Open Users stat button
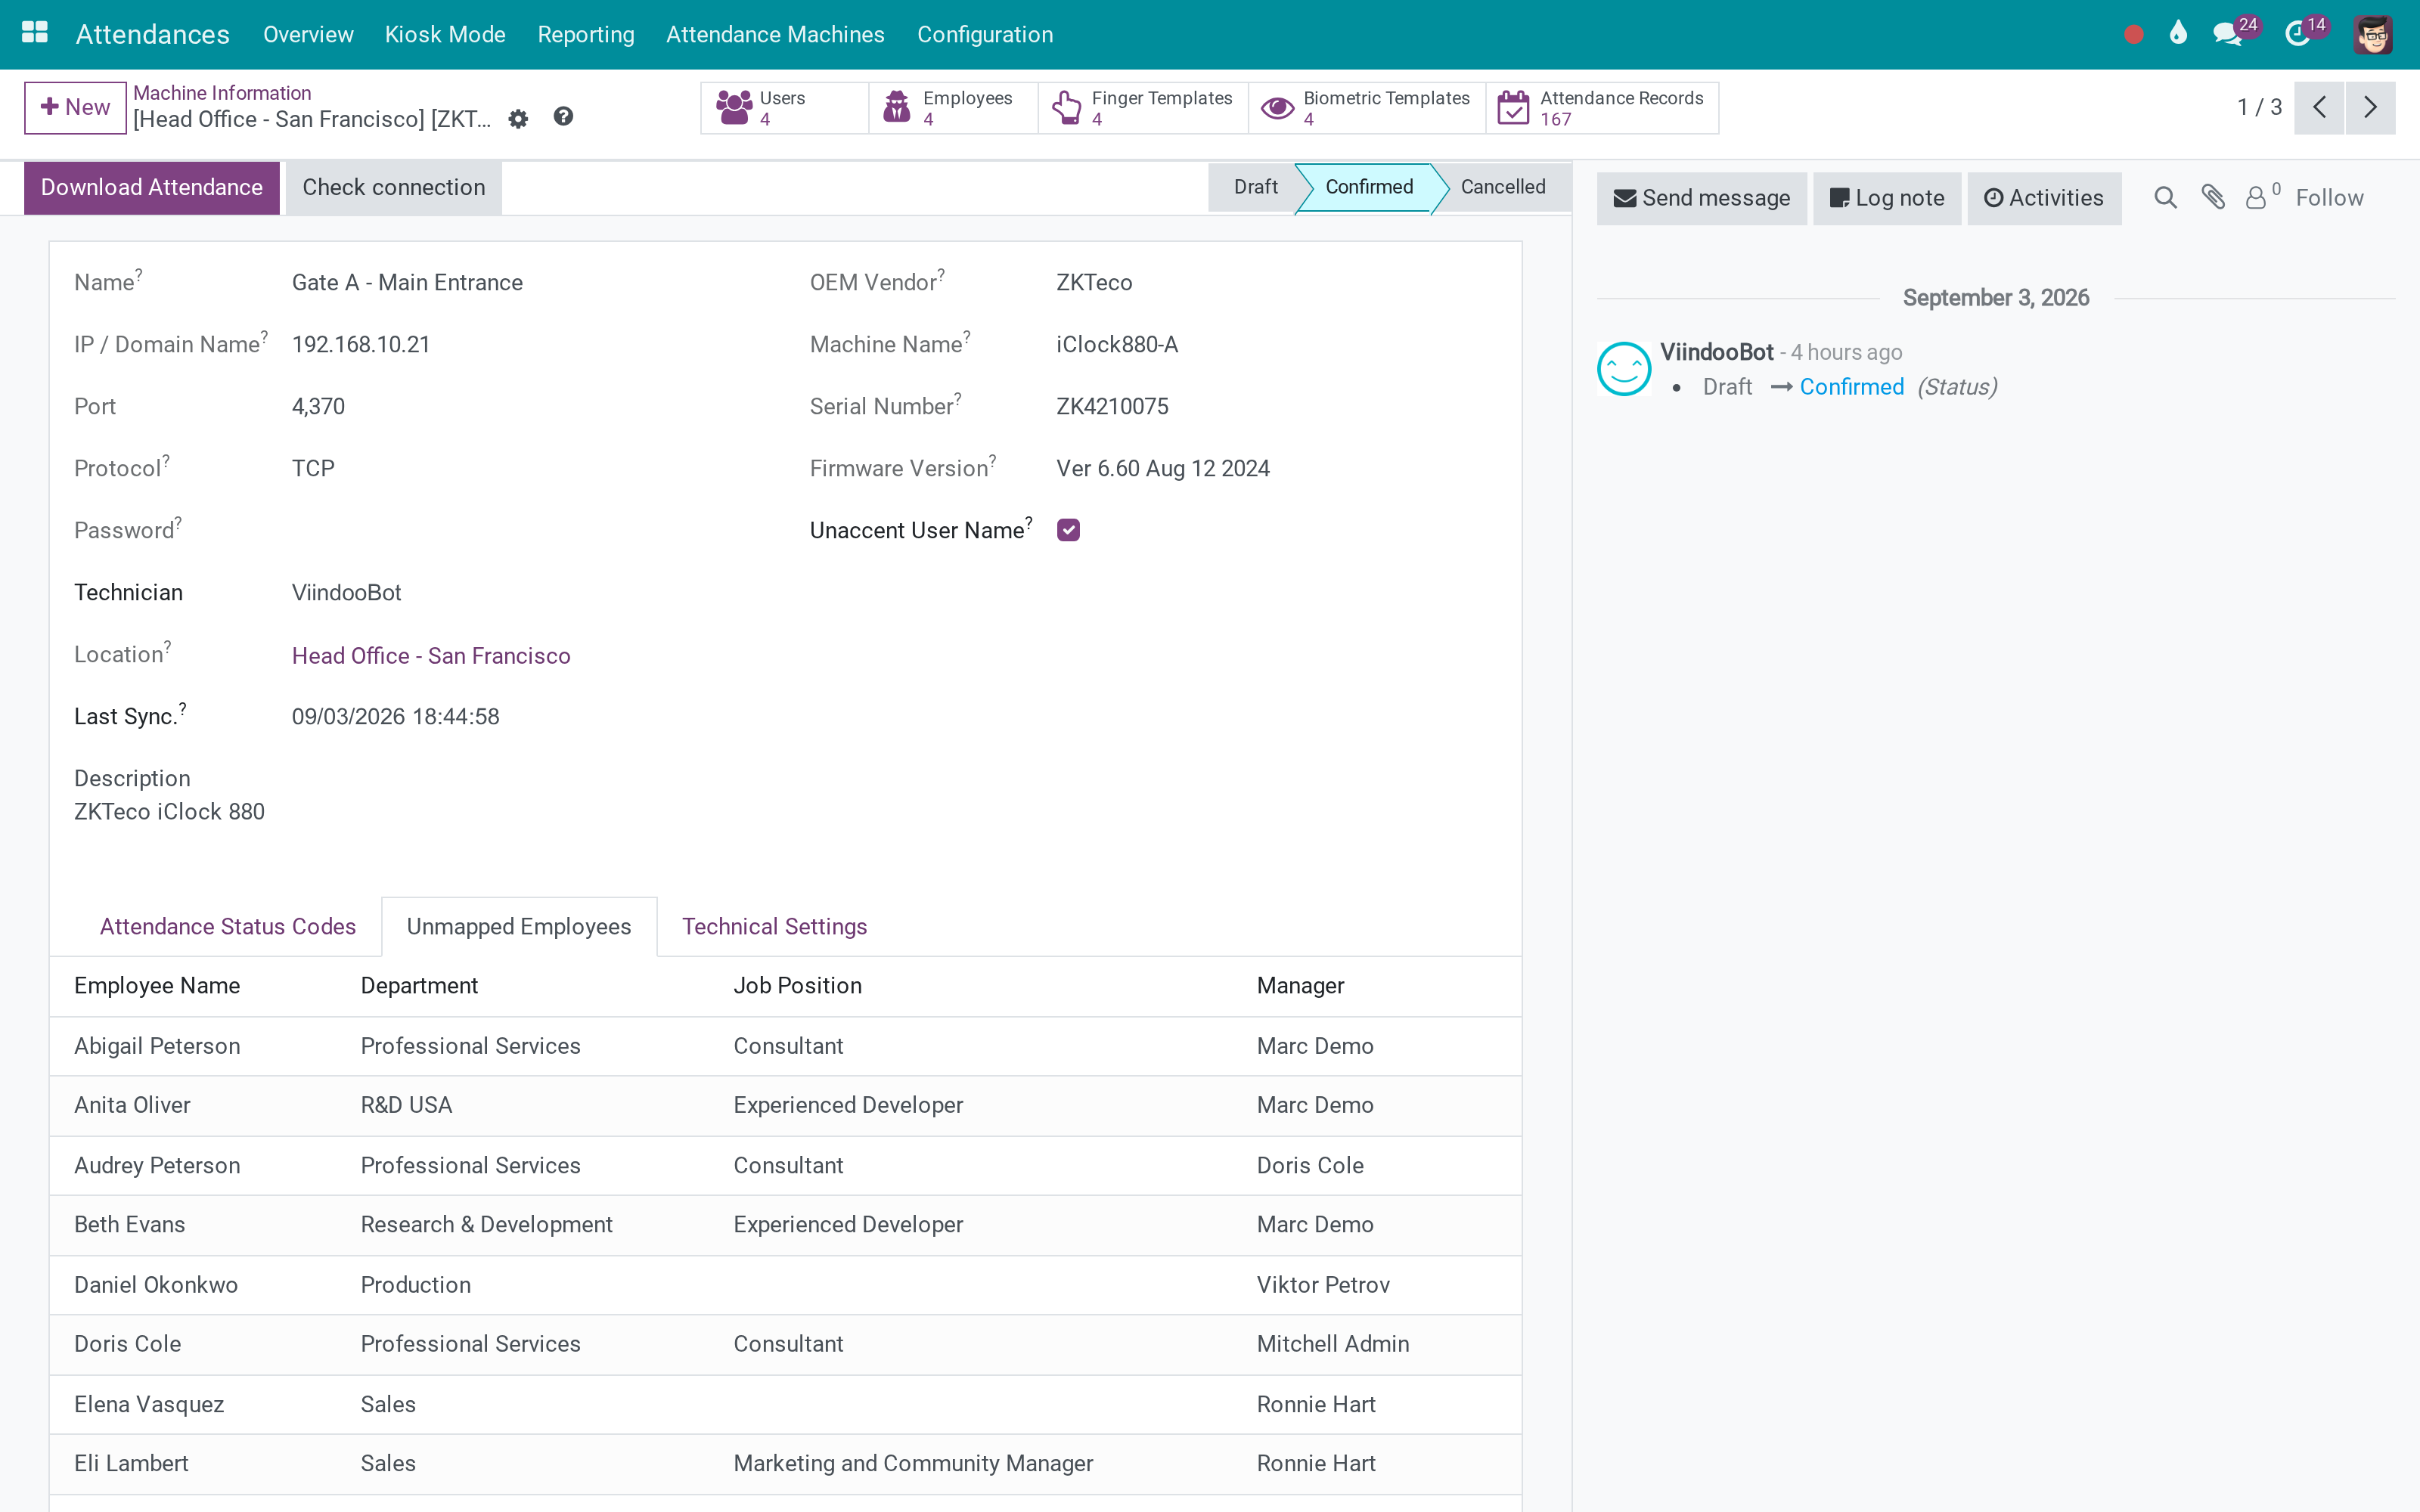This screenshot has width=2420, height=1512. (784, 108)
